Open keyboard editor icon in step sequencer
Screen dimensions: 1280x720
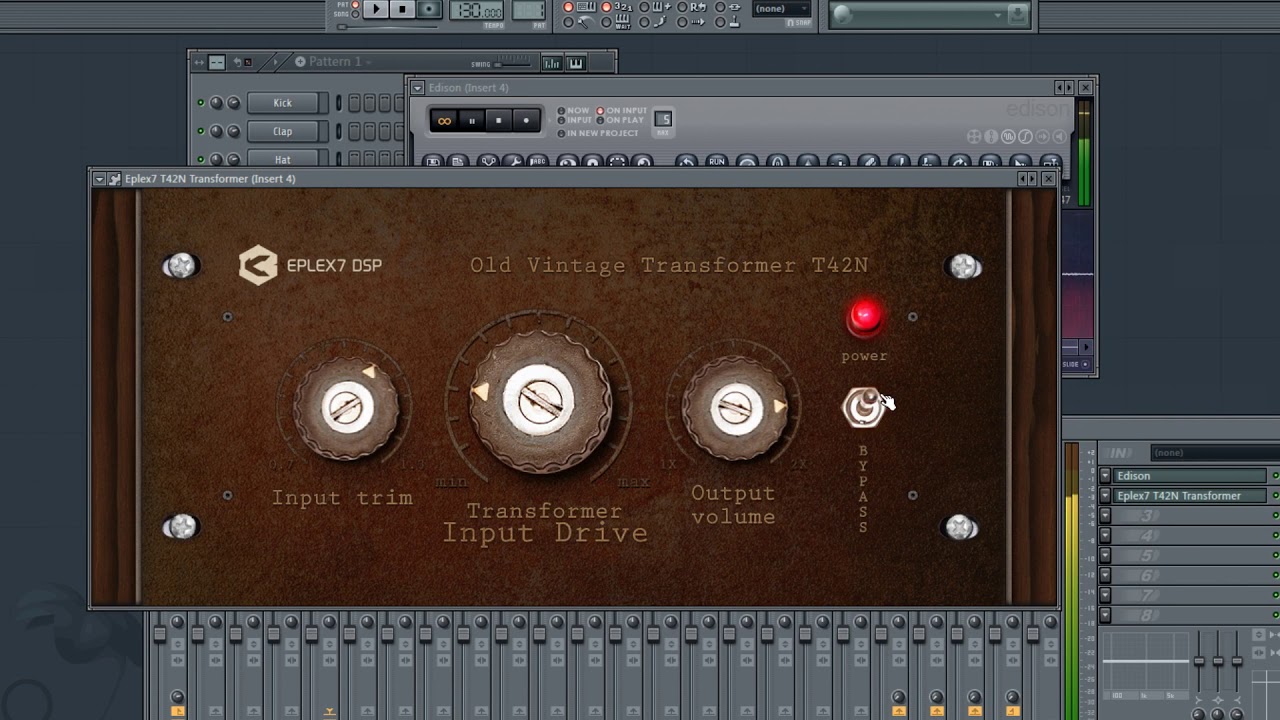pyautogui.click(x=576, y=63)
